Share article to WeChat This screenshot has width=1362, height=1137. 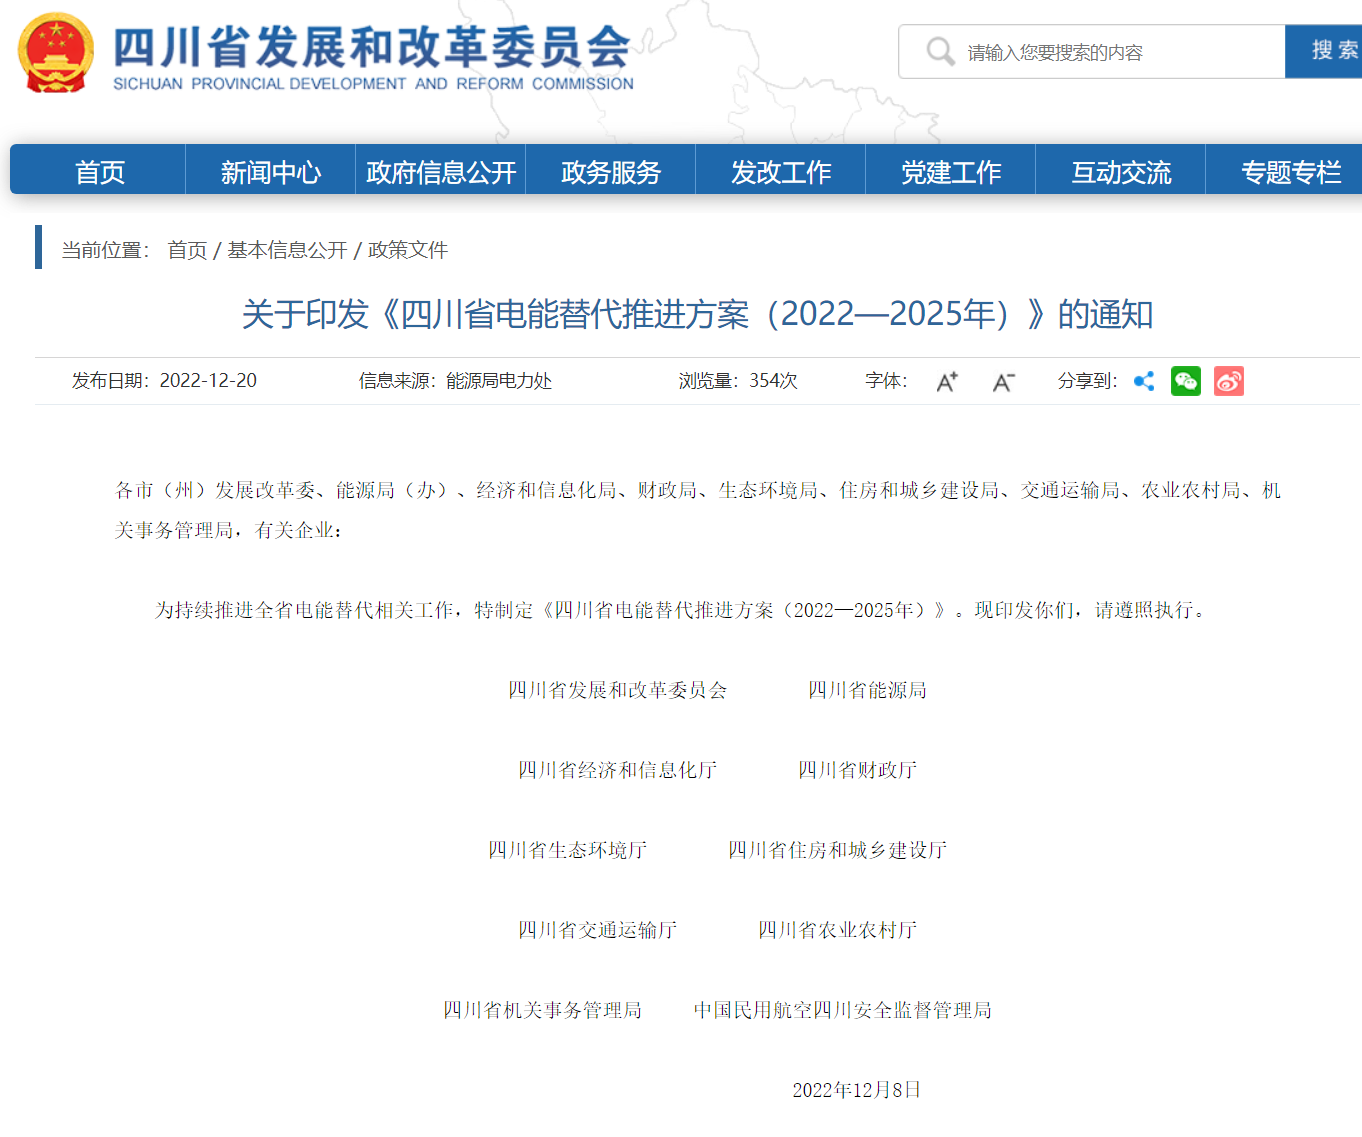point(1186,381)
